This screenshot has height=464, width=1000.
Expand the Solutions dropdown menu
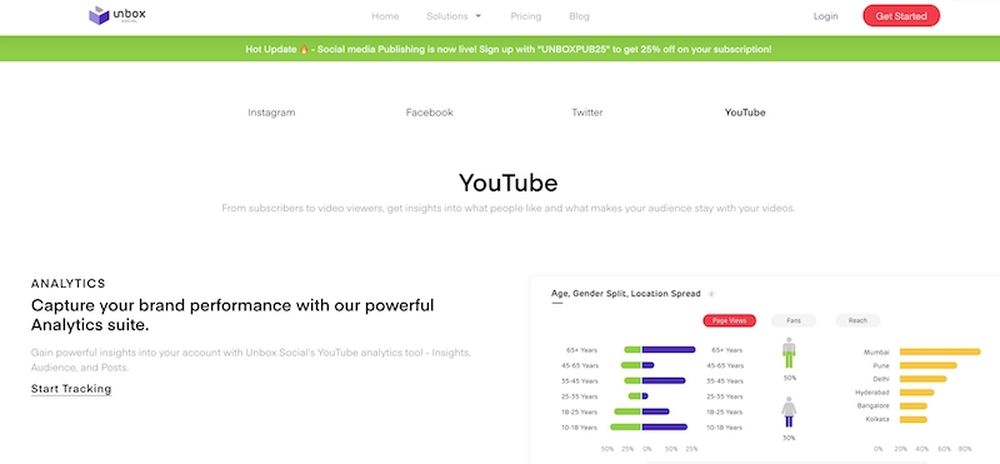click(x=454, y=17)
